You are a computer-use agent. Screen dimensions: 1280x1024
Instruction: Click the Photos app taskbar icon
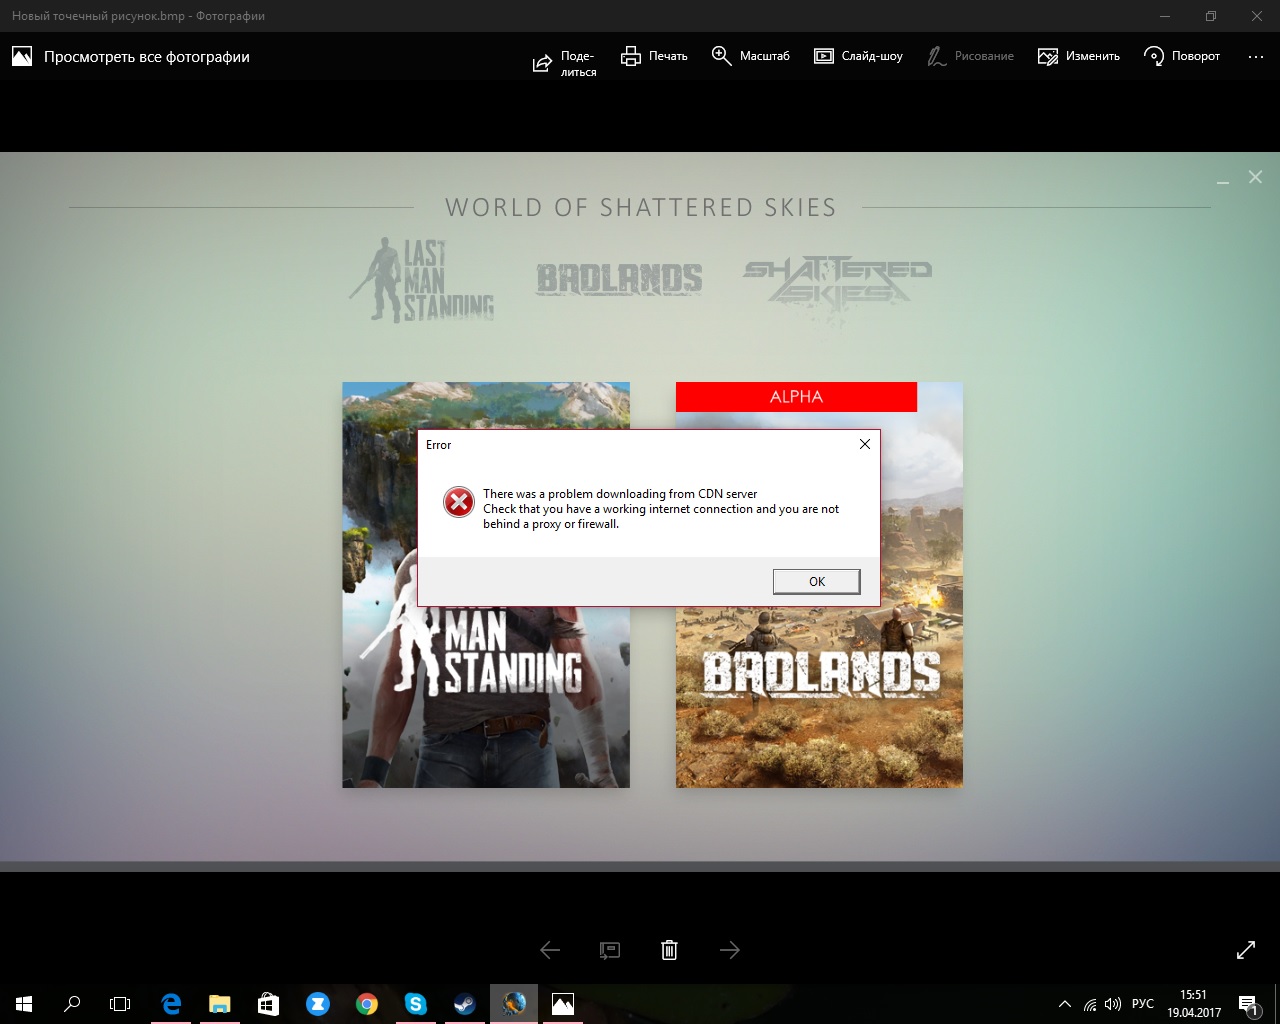tap(563, 1004)
